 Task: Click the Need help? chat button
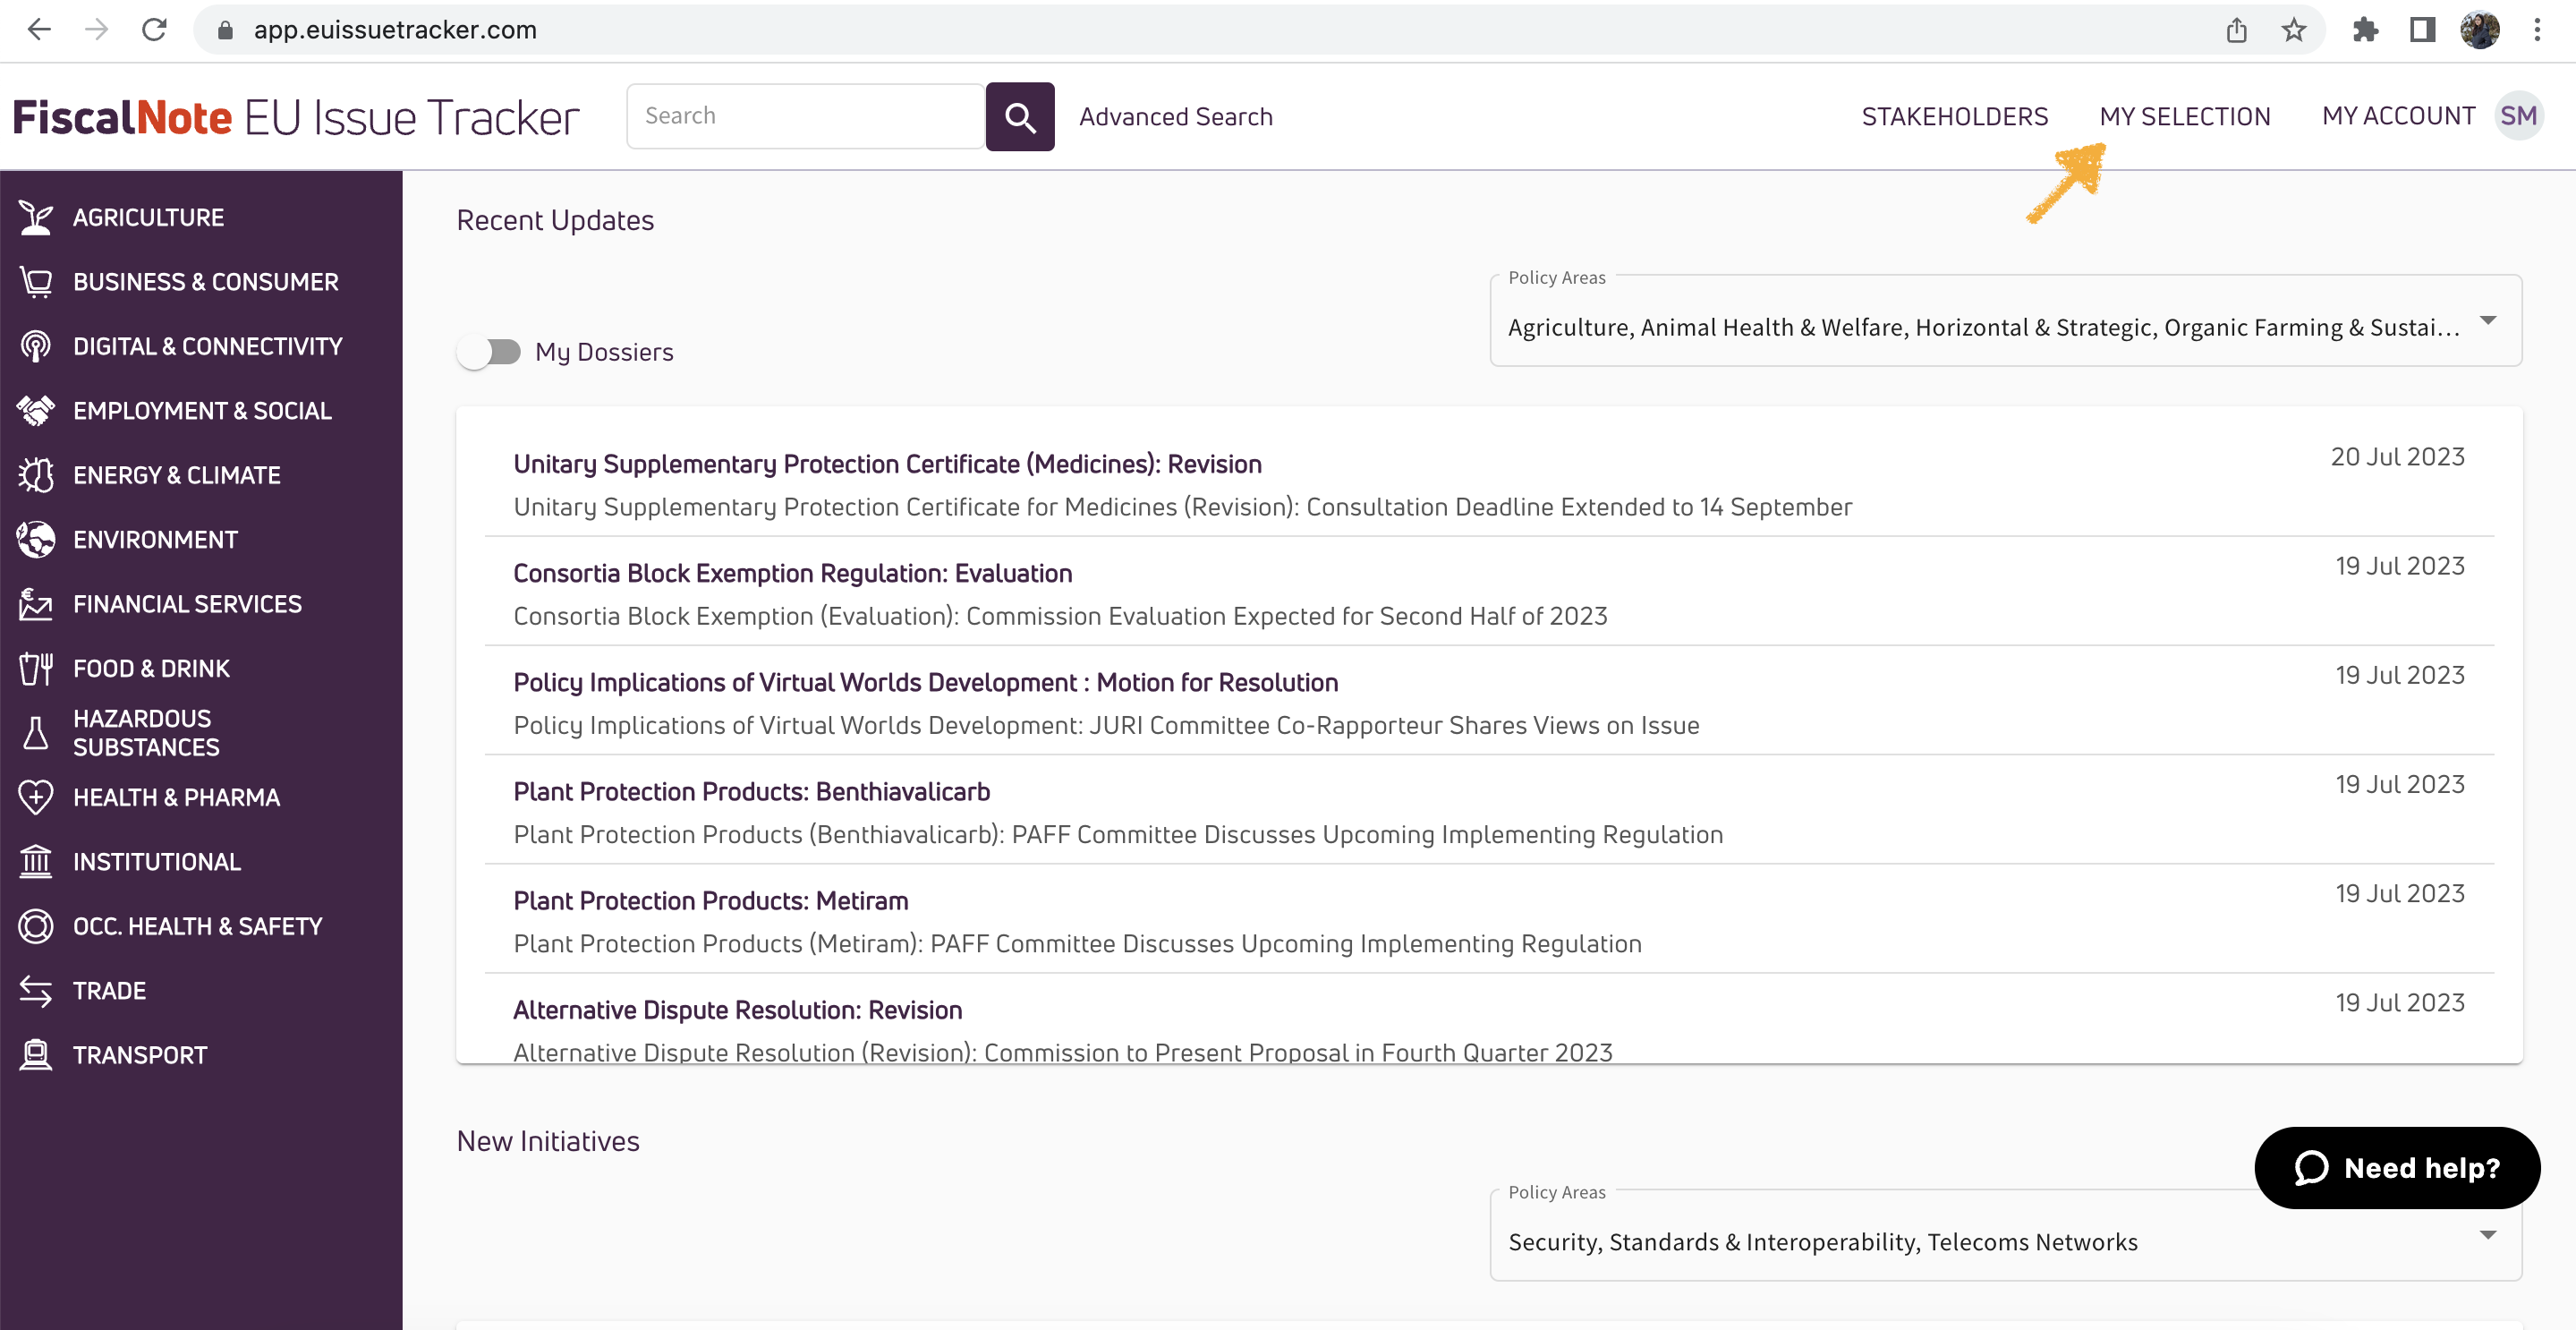pyautogui.click(x=2397, y=1167)
